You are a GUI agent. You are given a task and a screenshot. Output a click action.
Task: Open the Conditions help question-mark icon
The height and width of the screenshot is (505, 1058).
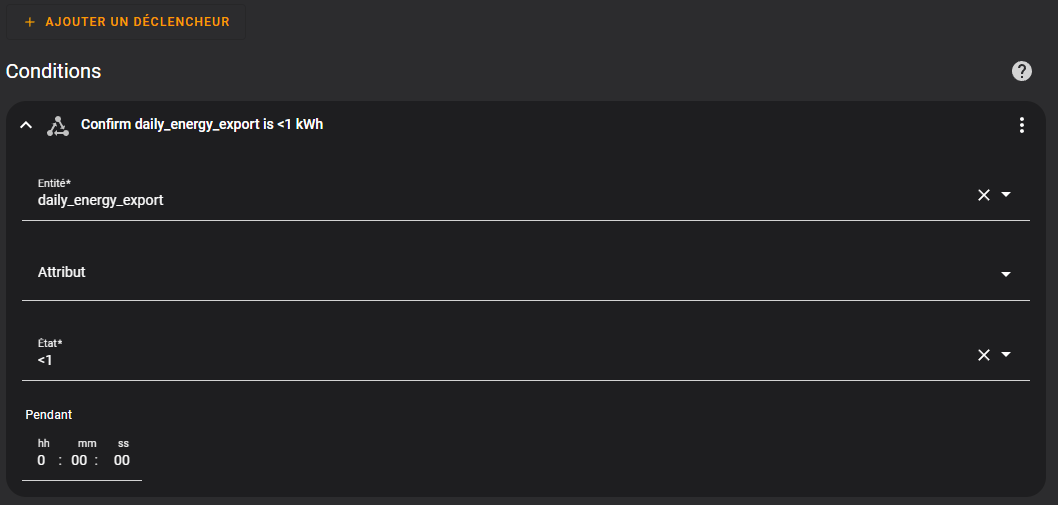tap(1022, 71)
